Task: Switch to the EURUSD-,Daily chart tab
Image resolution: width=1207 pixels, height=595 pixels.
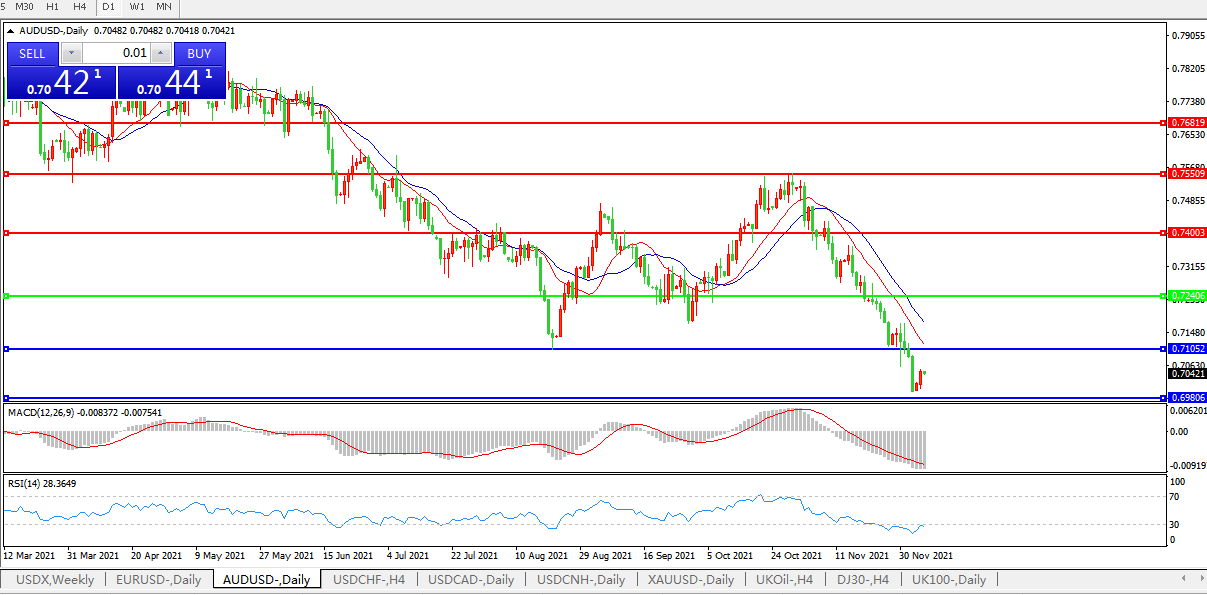Action: (x=158, y=580)
